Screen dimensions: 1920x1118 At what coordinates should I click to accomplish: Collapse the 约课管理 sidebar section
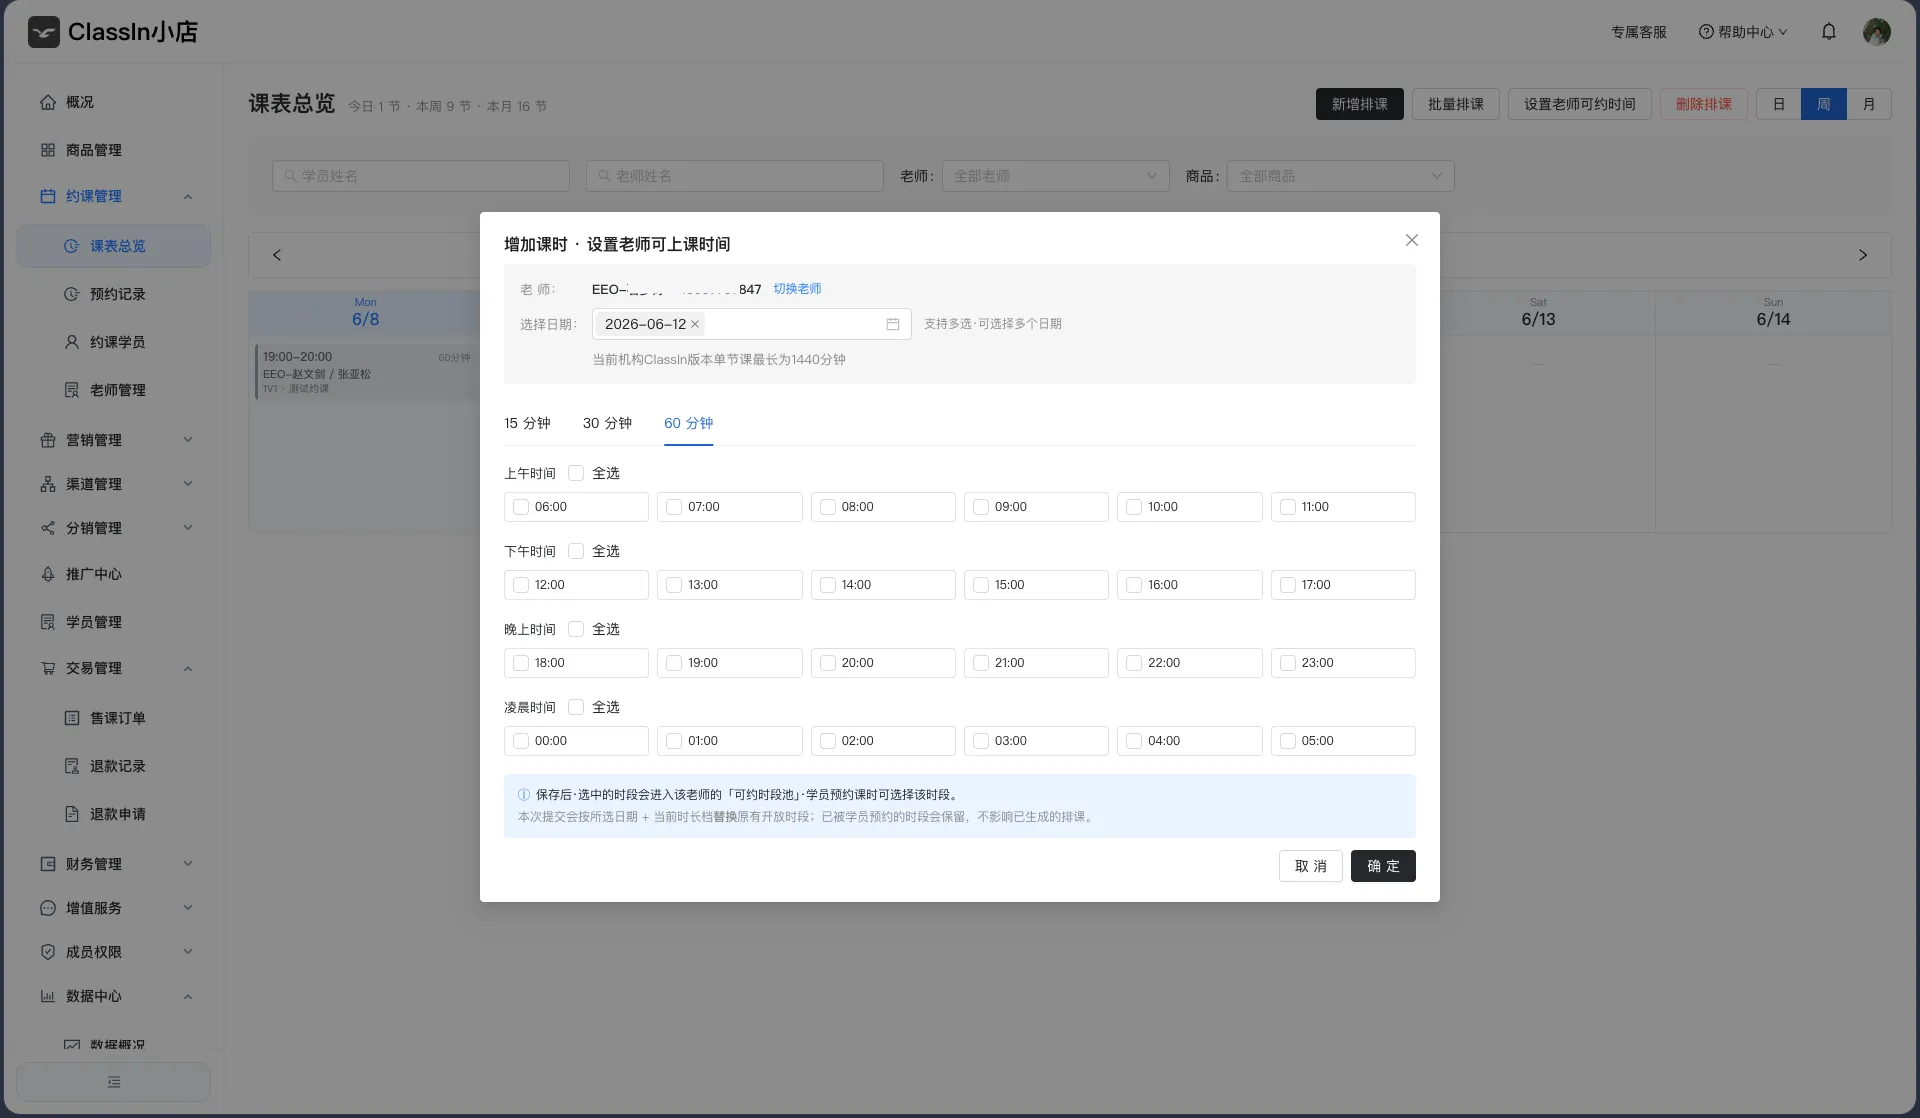(188, 196)
